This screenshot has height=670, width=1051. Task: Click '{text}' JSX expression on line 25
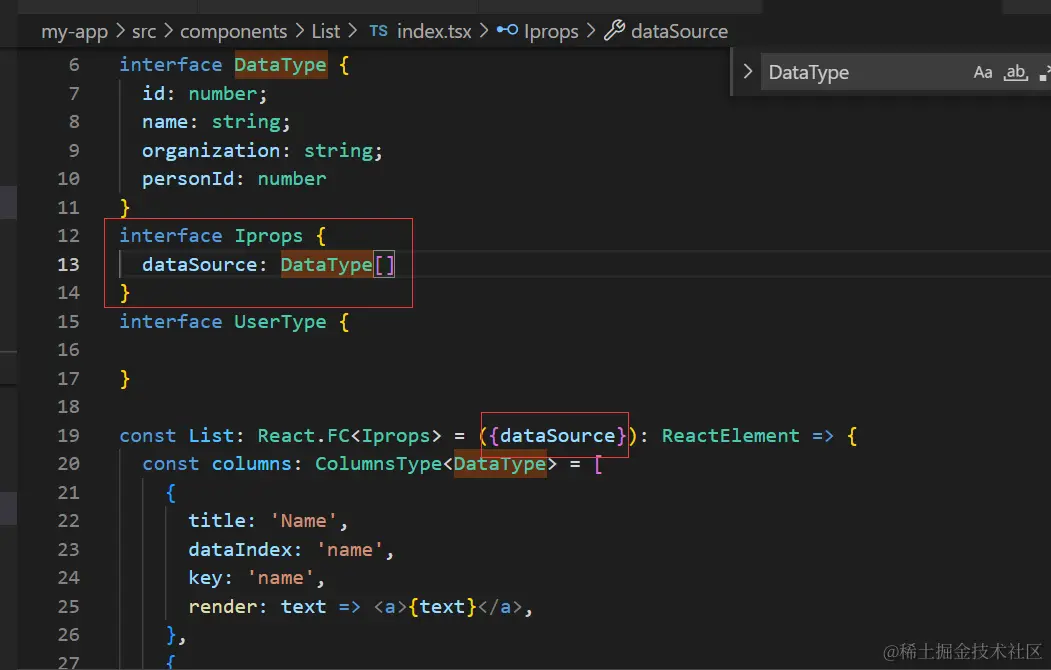442,607
